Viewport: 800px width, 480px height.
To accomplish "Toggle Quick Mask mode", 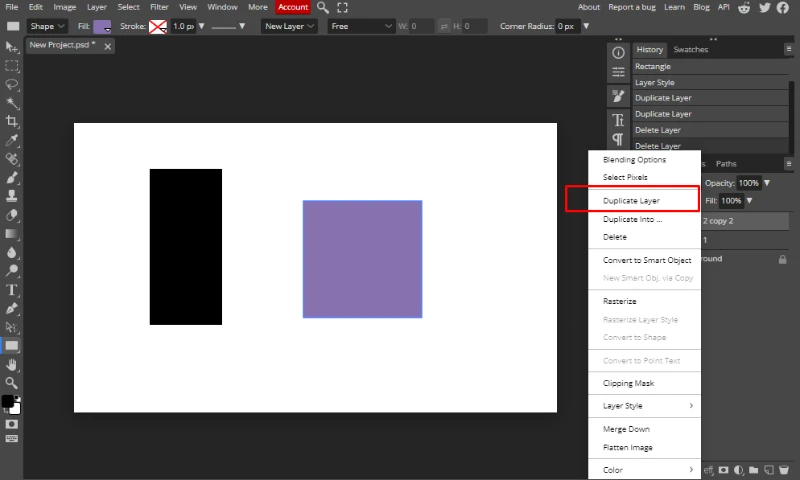I will (x=12, y=424).
